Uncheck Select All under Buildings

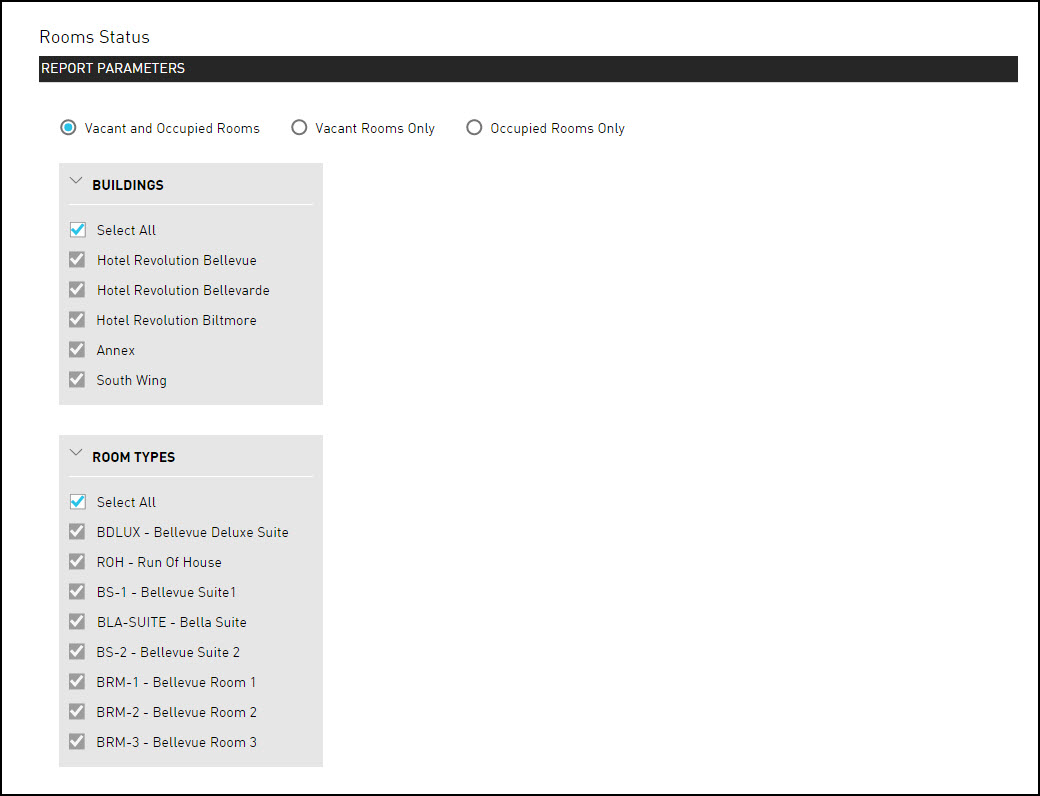click(x=77, y=229)
